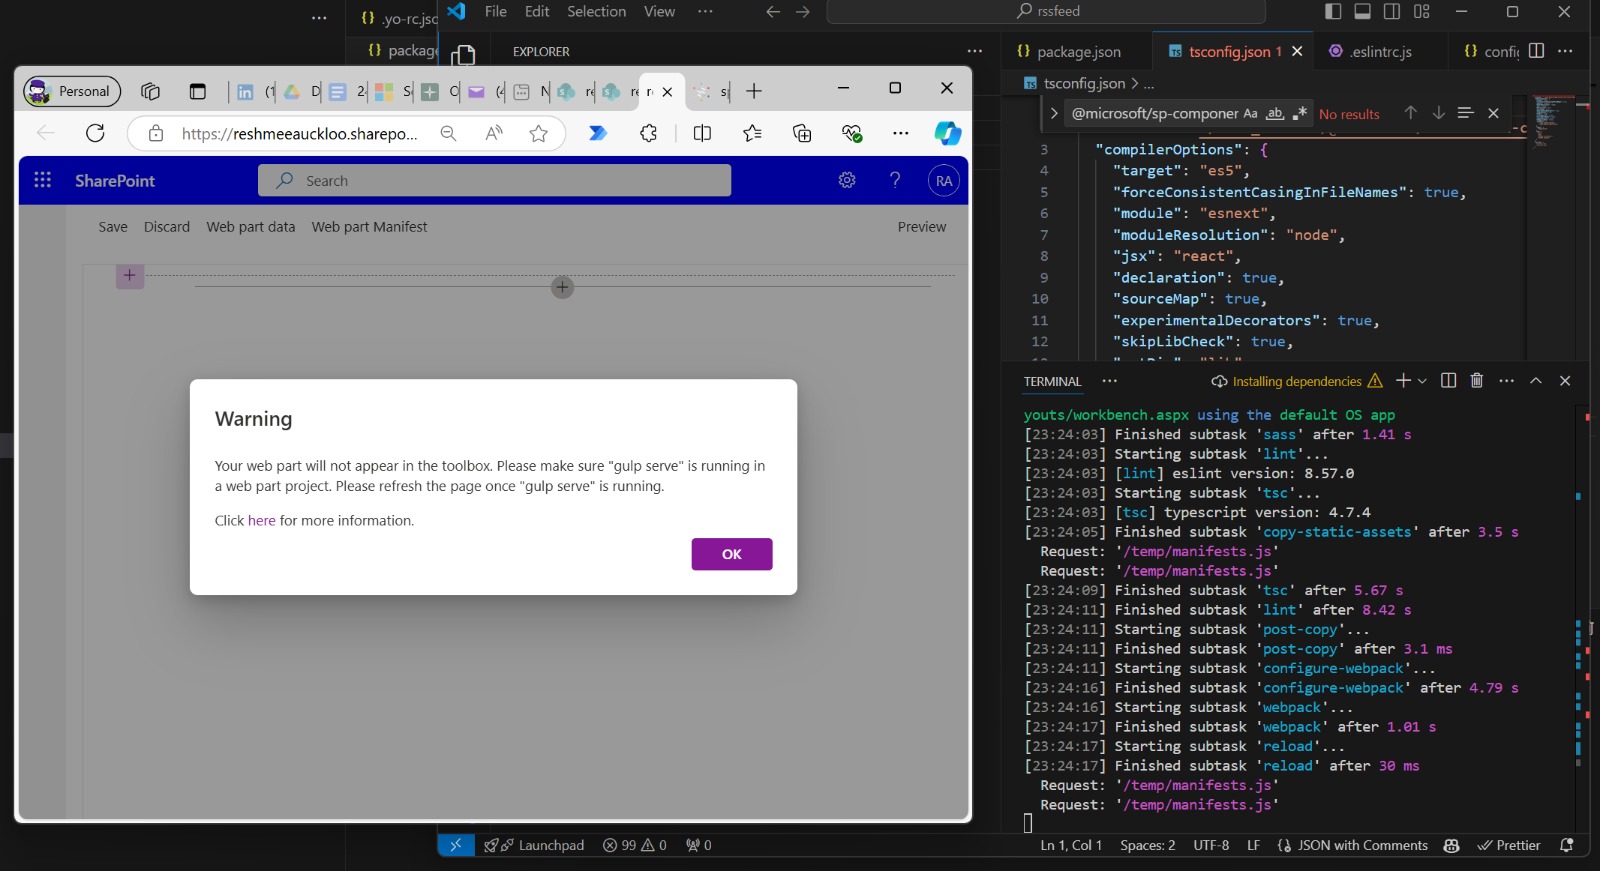Screen dimensions: 1600x871
Task: Toggle Edge split screen
Action: point(703,133)
